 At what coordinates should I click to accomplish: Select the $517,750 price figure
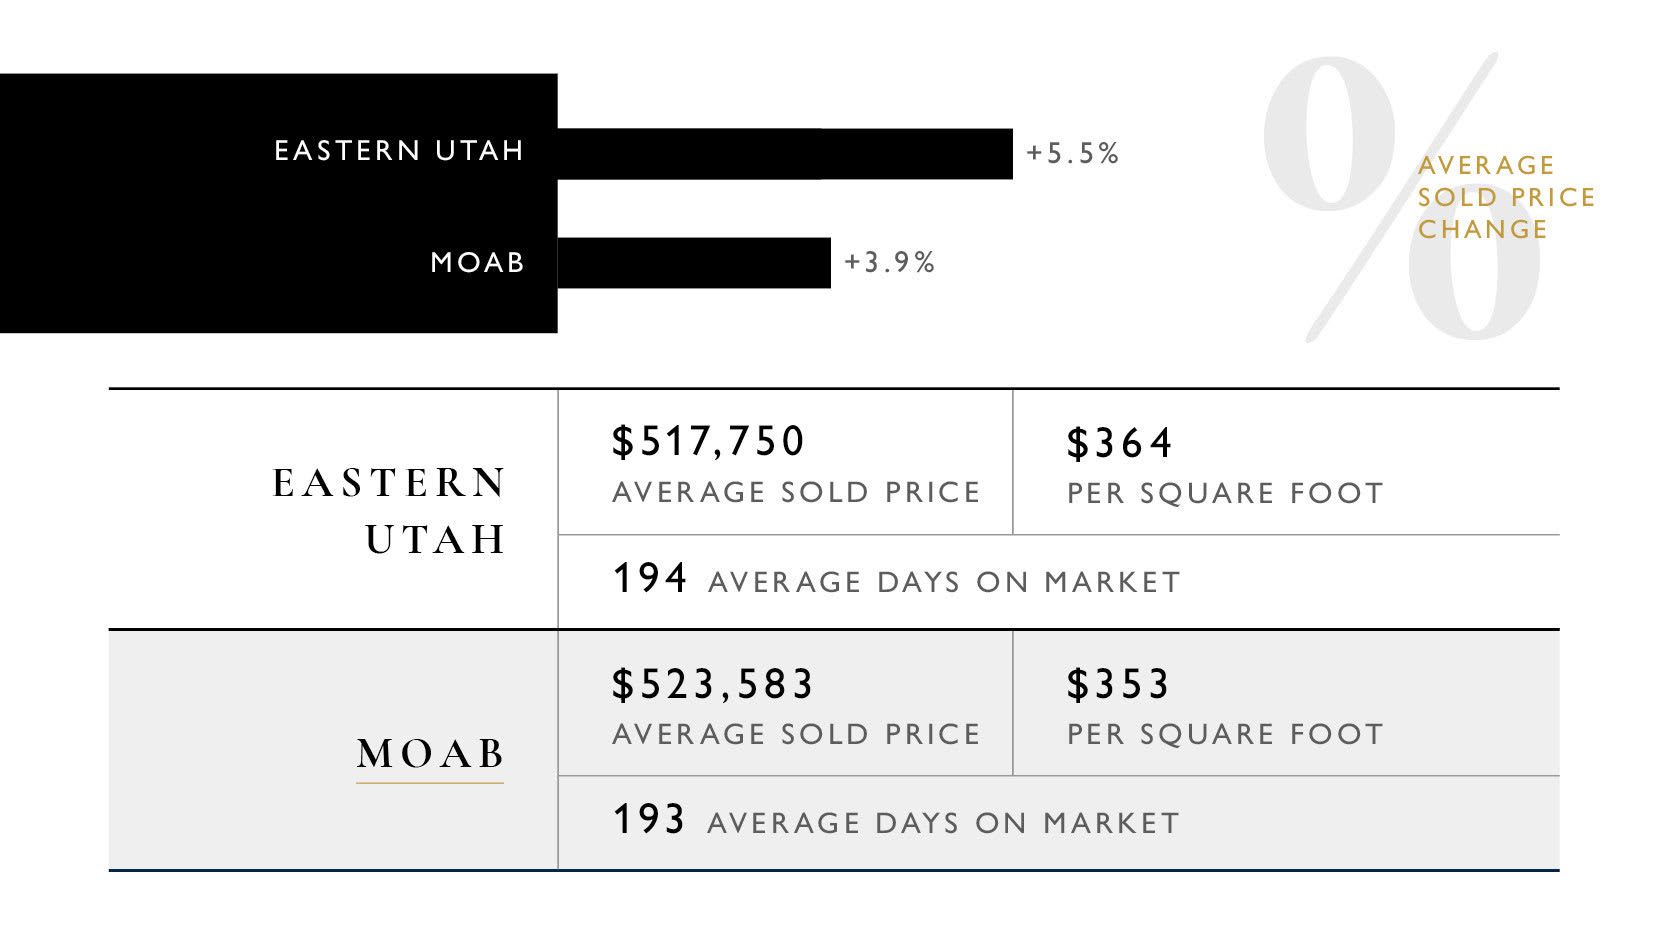708,441
